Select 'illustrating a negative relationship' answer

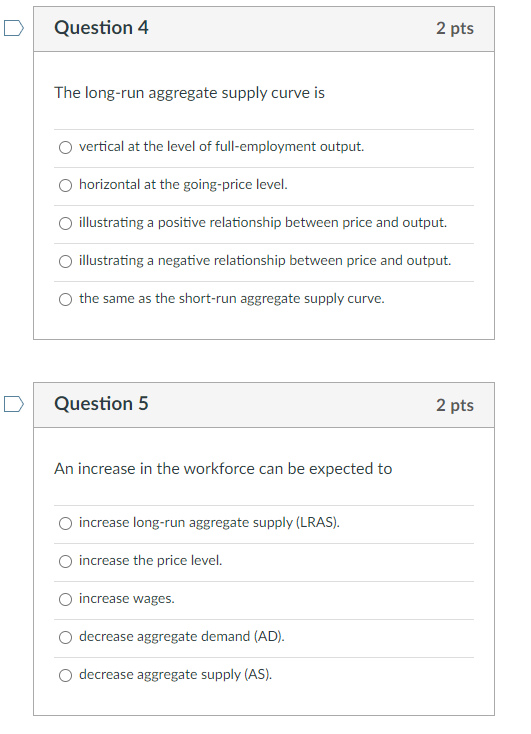point(66,261)
